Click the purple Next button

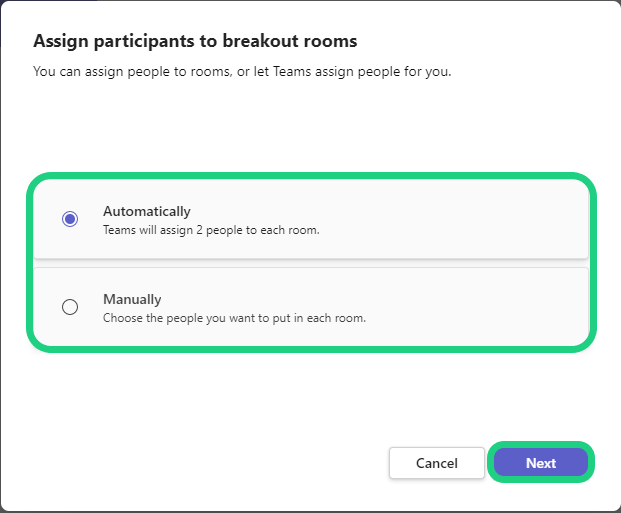[541, 463]
